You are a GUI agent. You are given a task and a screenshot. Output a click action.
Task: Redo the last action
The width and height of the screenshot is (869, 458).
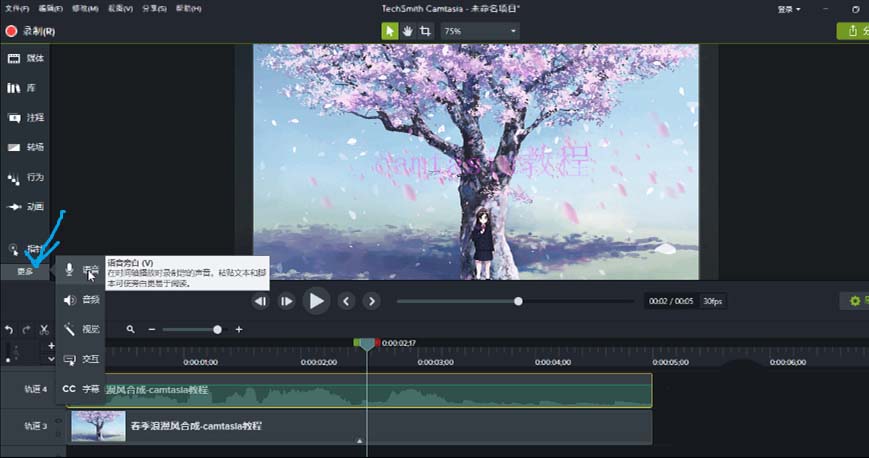click(x=27, y=330)
